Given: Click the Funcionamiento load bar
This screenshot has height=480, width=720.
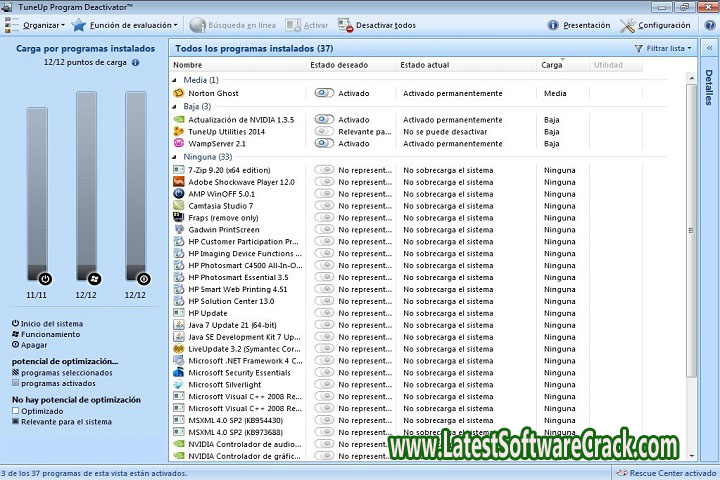Looking at the screenshot, I should click(86, 186).
